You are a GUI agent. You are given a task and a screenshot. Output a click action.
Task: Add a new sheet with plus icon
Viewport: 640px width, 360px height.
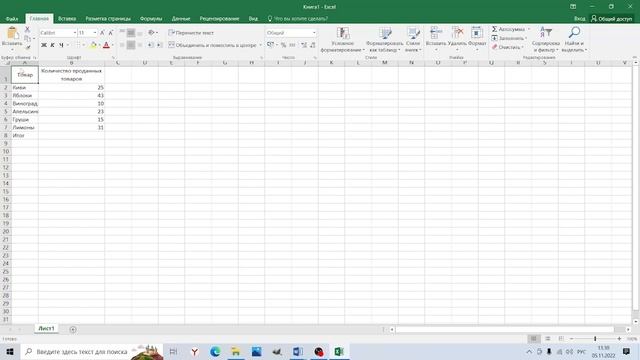73,329
